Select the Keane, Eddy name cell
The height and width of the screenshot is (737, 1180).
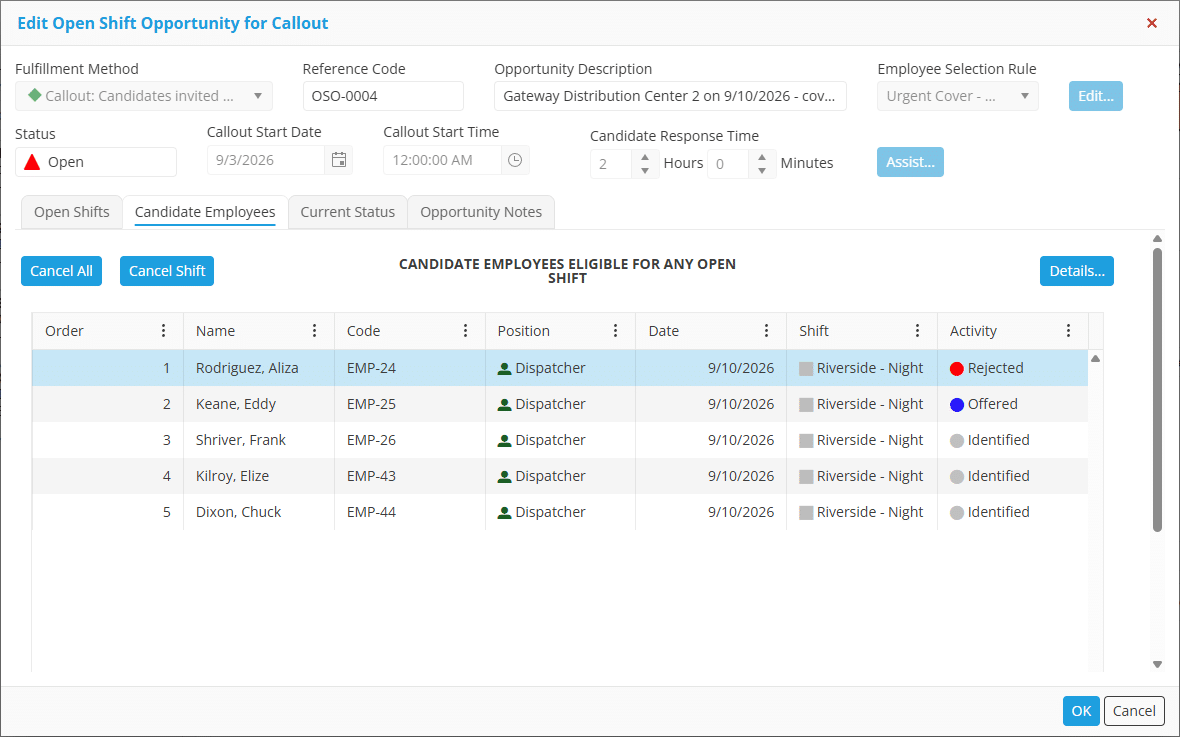point(259,404)
